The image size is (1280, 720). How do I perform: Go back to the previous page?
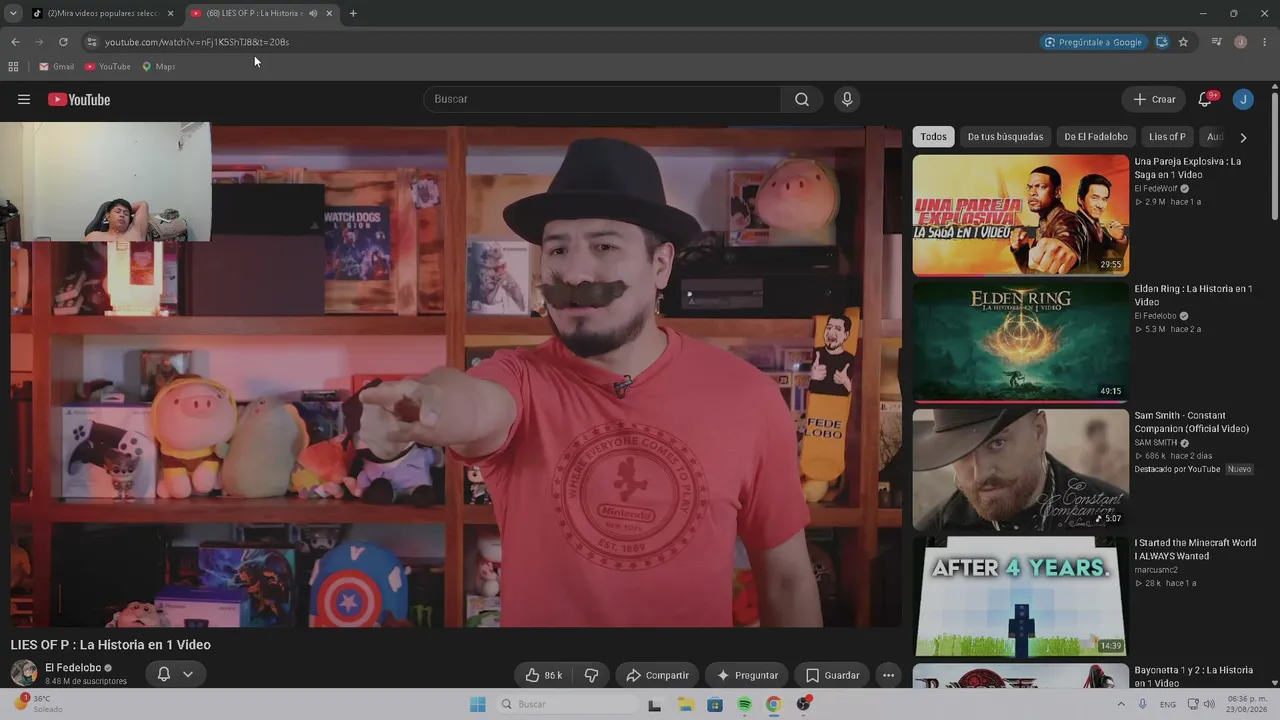[15, 42]
